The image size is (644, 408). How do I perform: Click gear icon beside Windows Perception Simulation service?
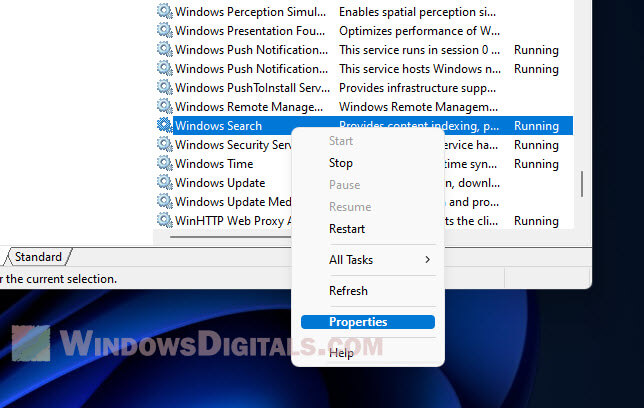(165, 11)
